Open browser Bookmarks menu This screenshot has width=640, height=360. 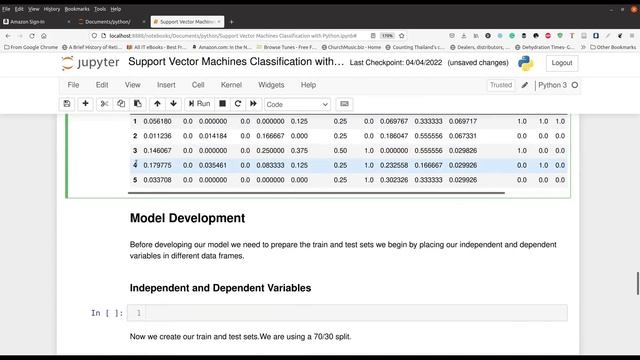click(77, 9)
